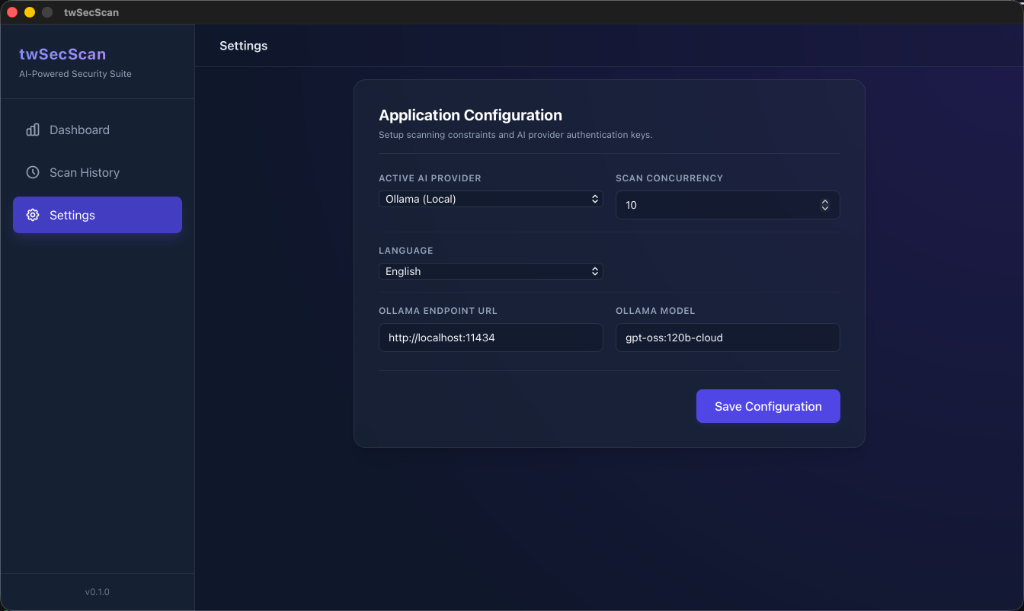Click the Settings page header title

(244, 46)
